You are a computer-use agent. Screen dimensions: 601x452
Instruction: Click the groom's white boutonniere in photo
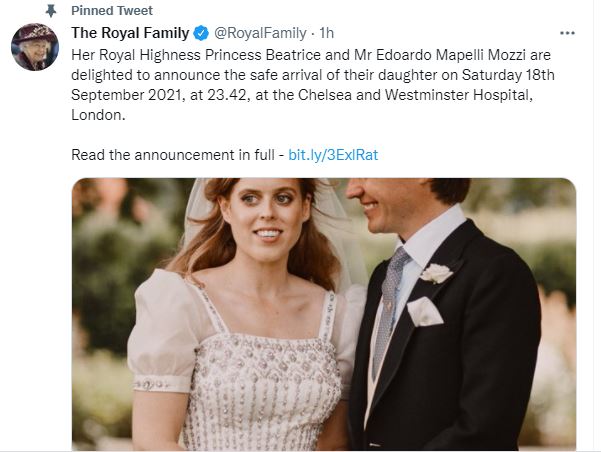click(x=436, y=273)
